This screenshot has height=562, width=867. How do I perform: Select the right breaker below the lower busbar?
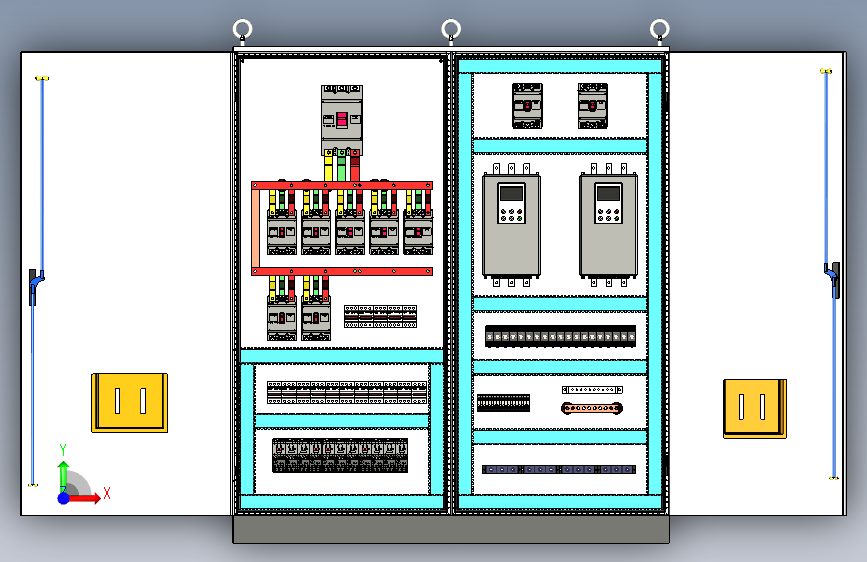(x=316, y=318)
